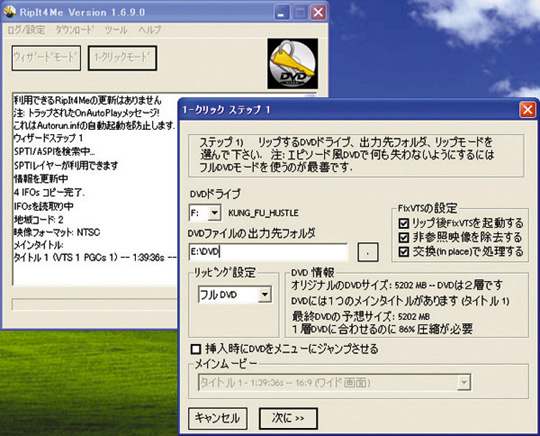Open the ヘルプ menu
Viewport: 540px width, 436px height.
pos(149,30)
